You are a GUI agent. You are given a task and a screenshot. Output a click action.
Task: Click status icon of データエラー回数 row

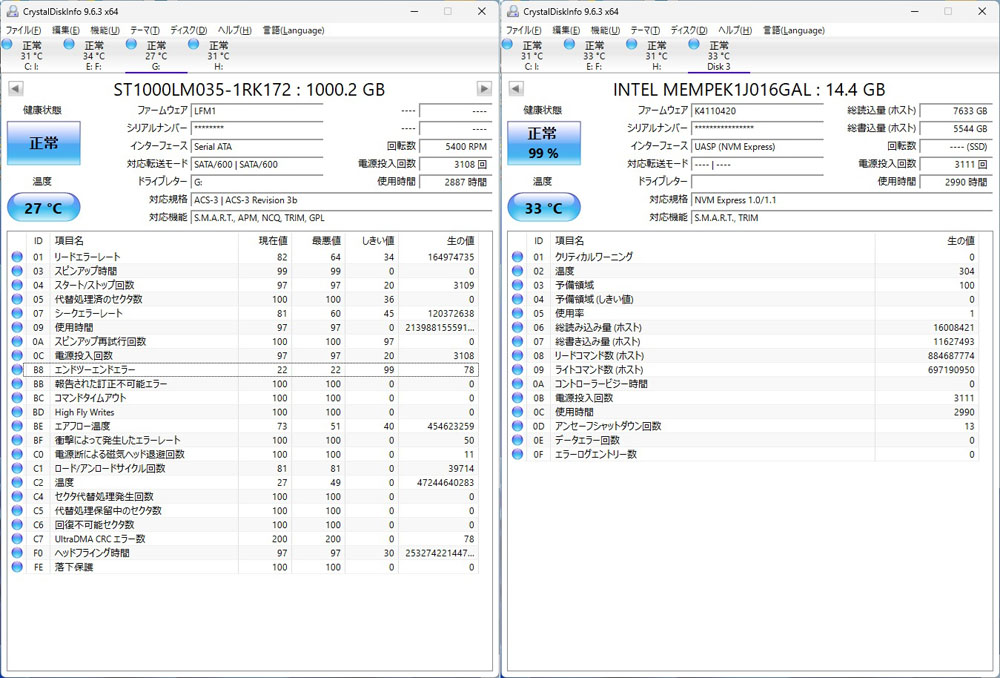[517, 440]
